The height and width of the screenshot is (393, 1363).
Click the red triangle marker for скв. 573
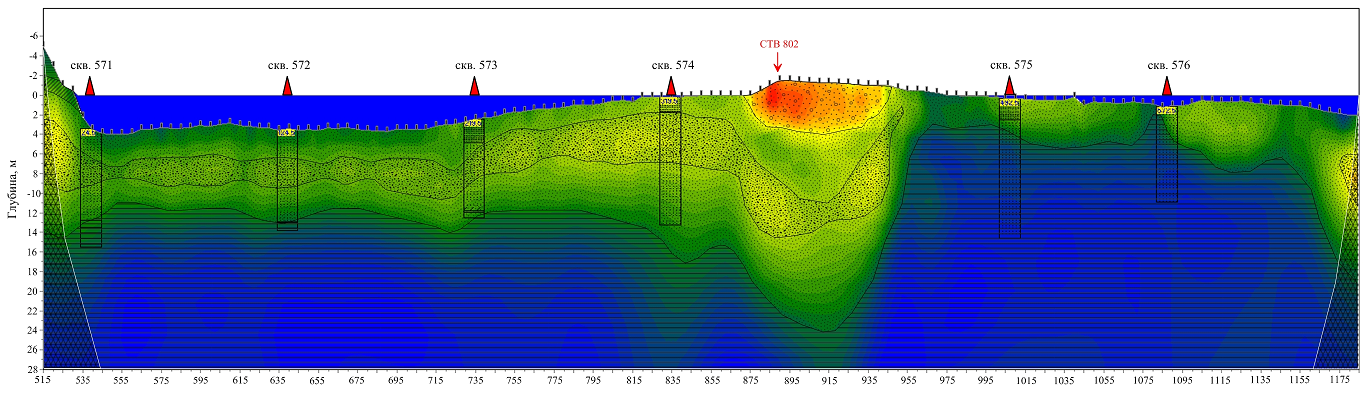point(474,86)
